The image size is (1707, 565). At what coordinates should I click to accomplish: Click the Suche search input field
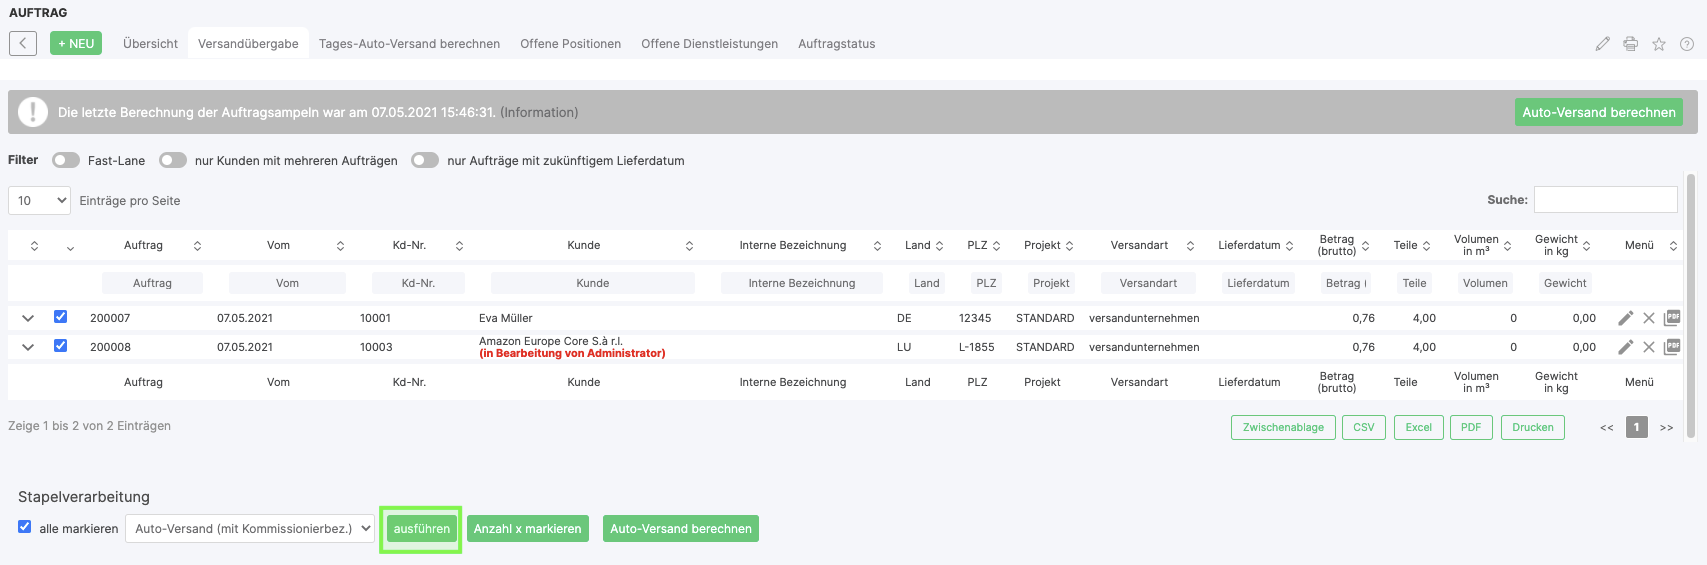[1605, 200]
